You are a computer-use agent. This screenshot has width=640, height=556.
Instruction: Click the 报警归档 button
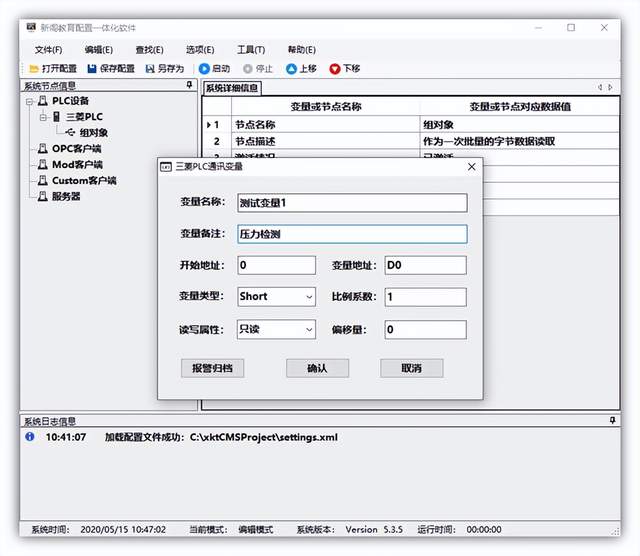pos(212,368)
